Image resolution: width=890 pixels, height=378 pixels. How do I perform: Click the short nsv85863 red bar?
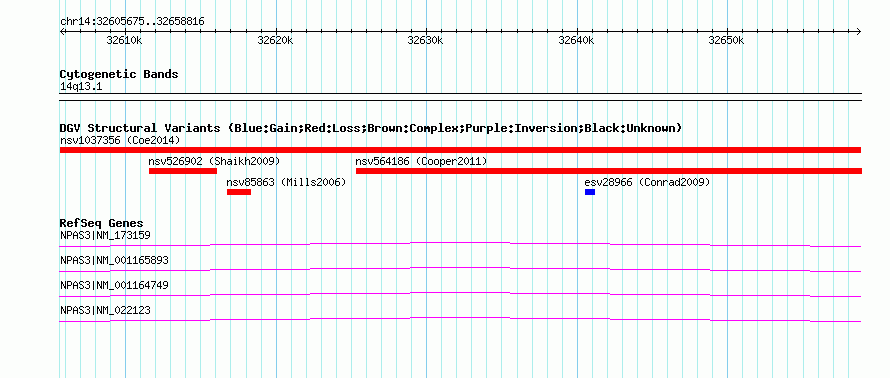pos(239,192)
